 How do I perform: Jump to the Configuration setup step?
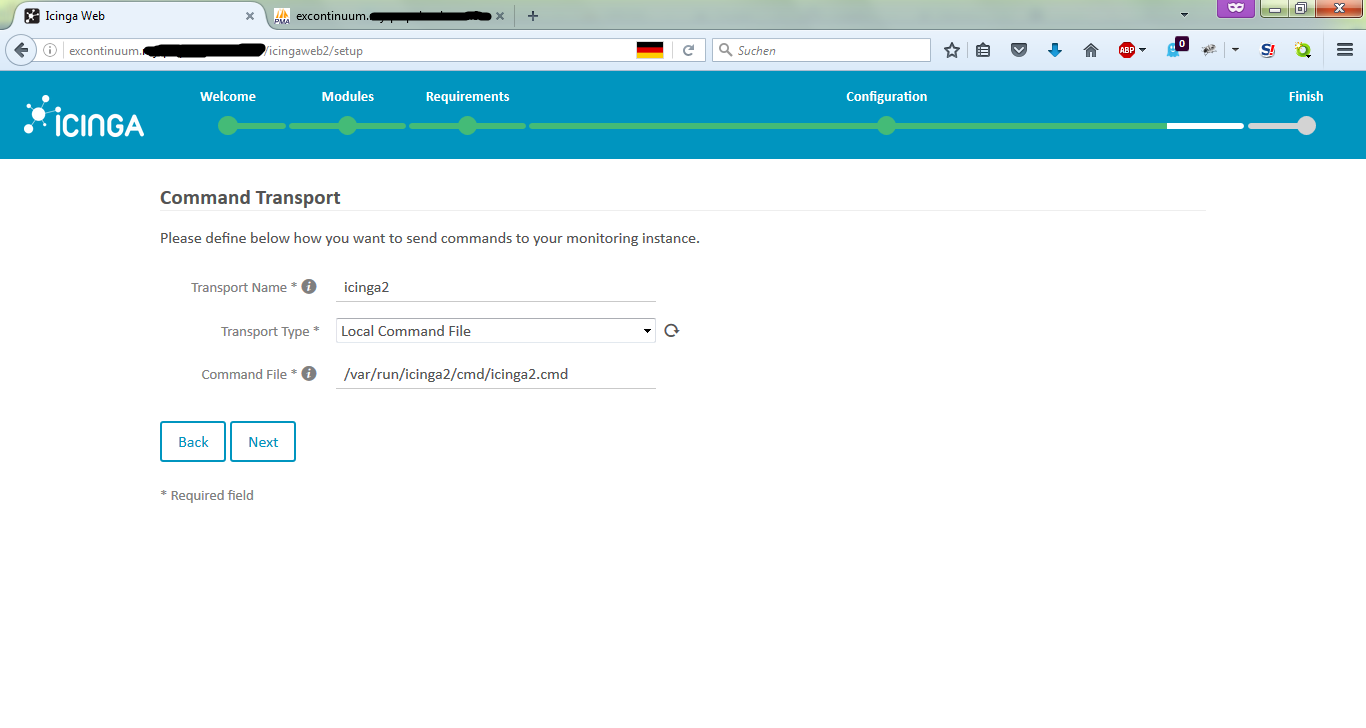pyautogui.click(x=887, y=97)
